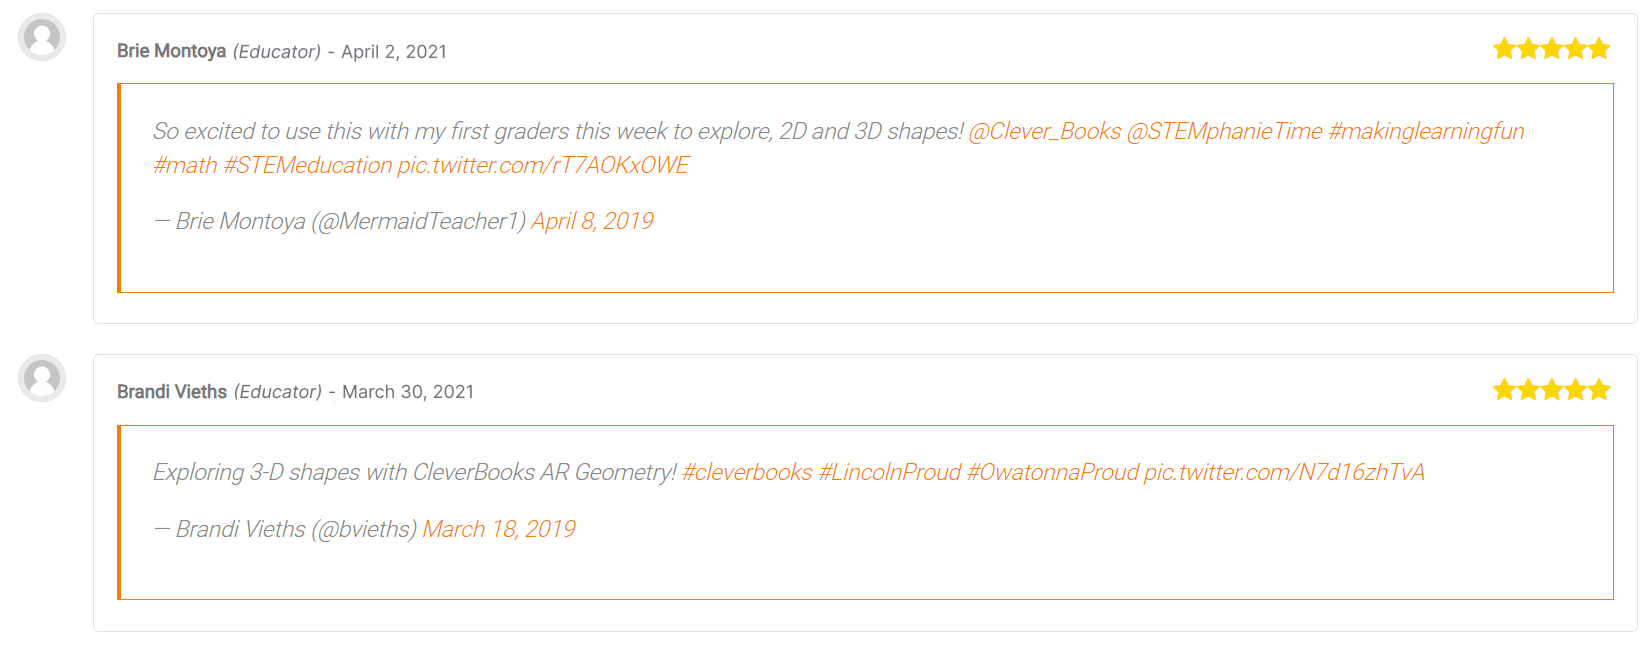Open the #LincolnProud hashtag

tap(890, 472)
